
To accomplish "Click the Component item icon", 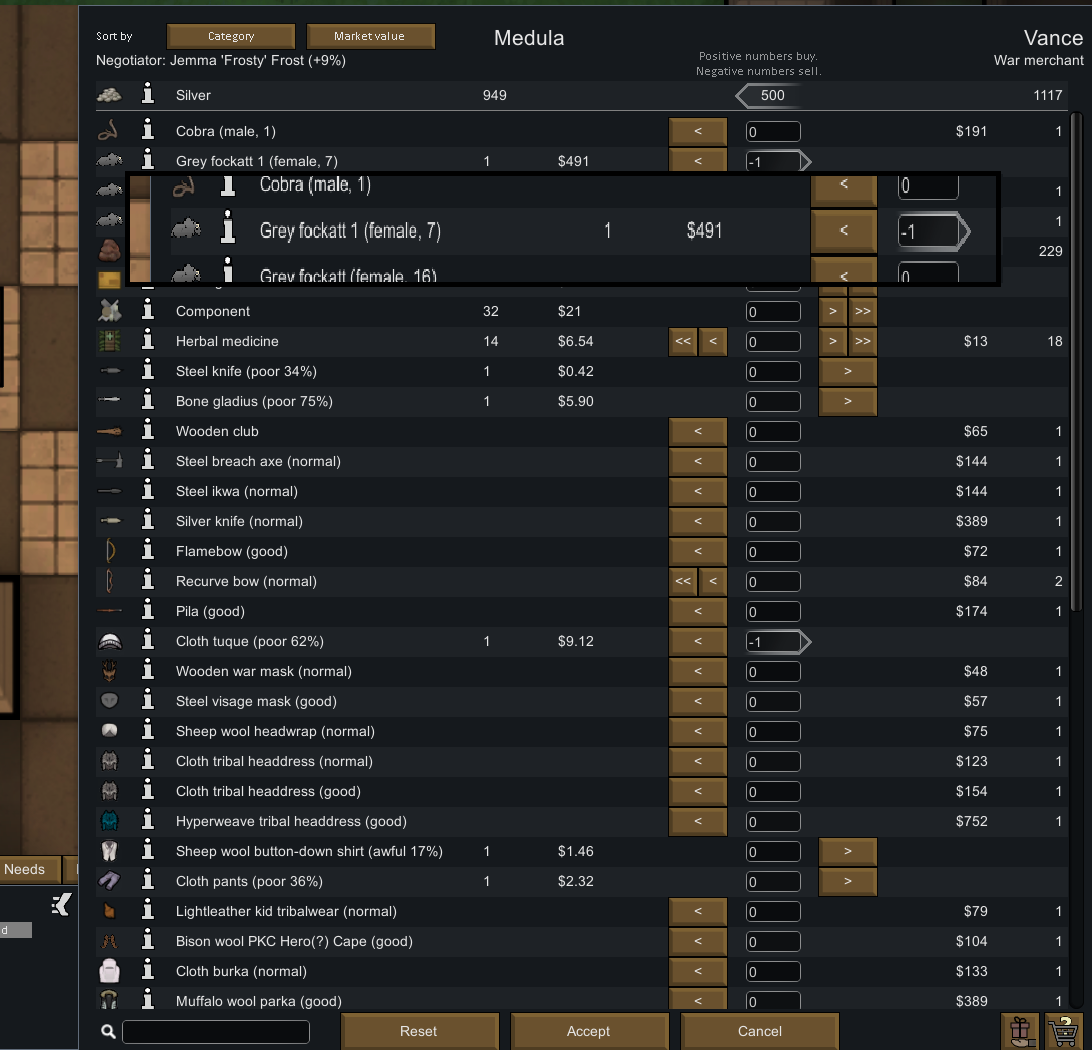I will pos(109,311).
